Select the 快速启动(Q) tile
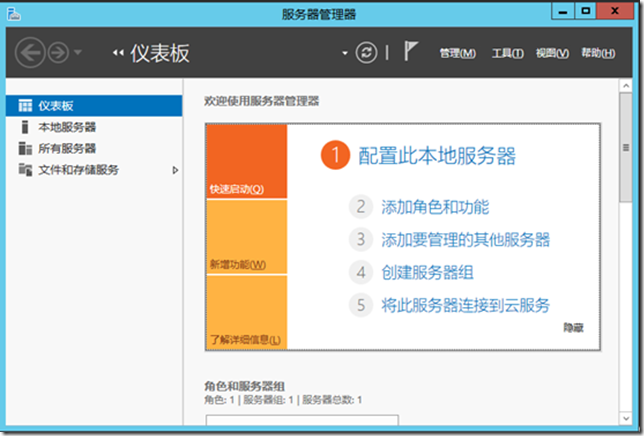This screenshot has width=644, height=436. (246, 161)
